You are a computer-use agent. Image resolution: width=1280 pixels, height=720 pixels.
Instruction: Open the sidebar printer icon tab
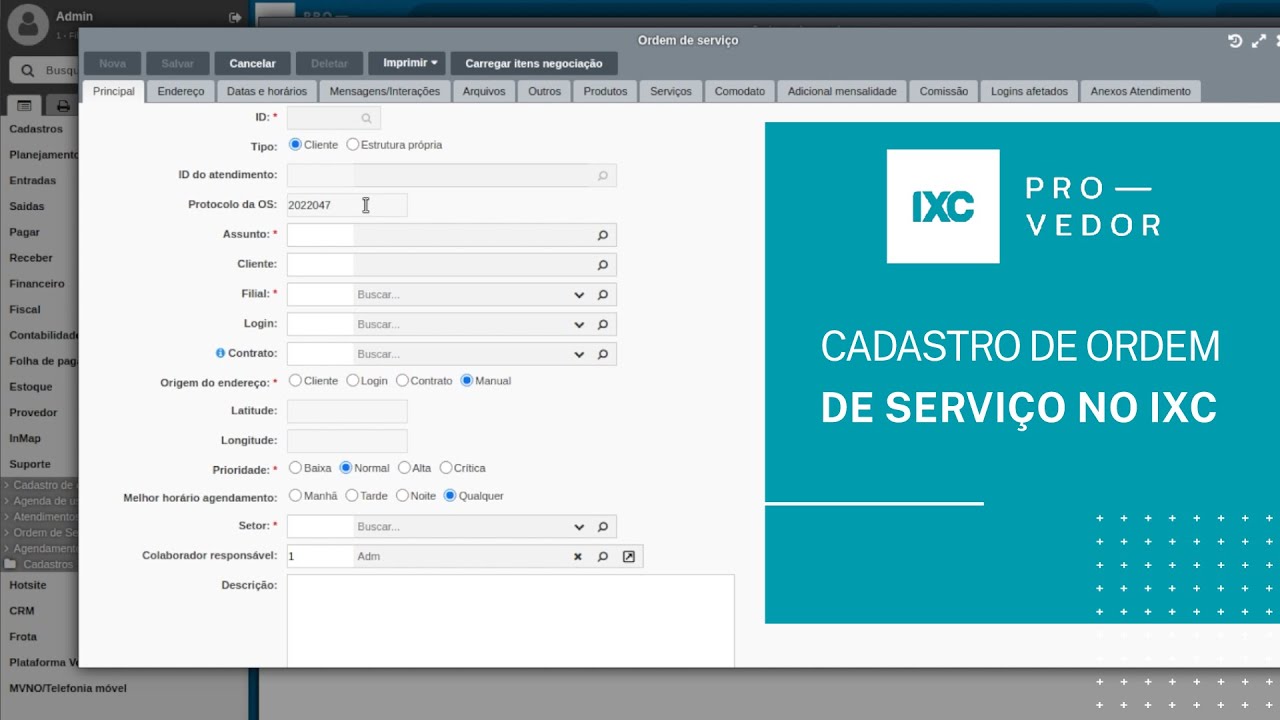(63, 105)
